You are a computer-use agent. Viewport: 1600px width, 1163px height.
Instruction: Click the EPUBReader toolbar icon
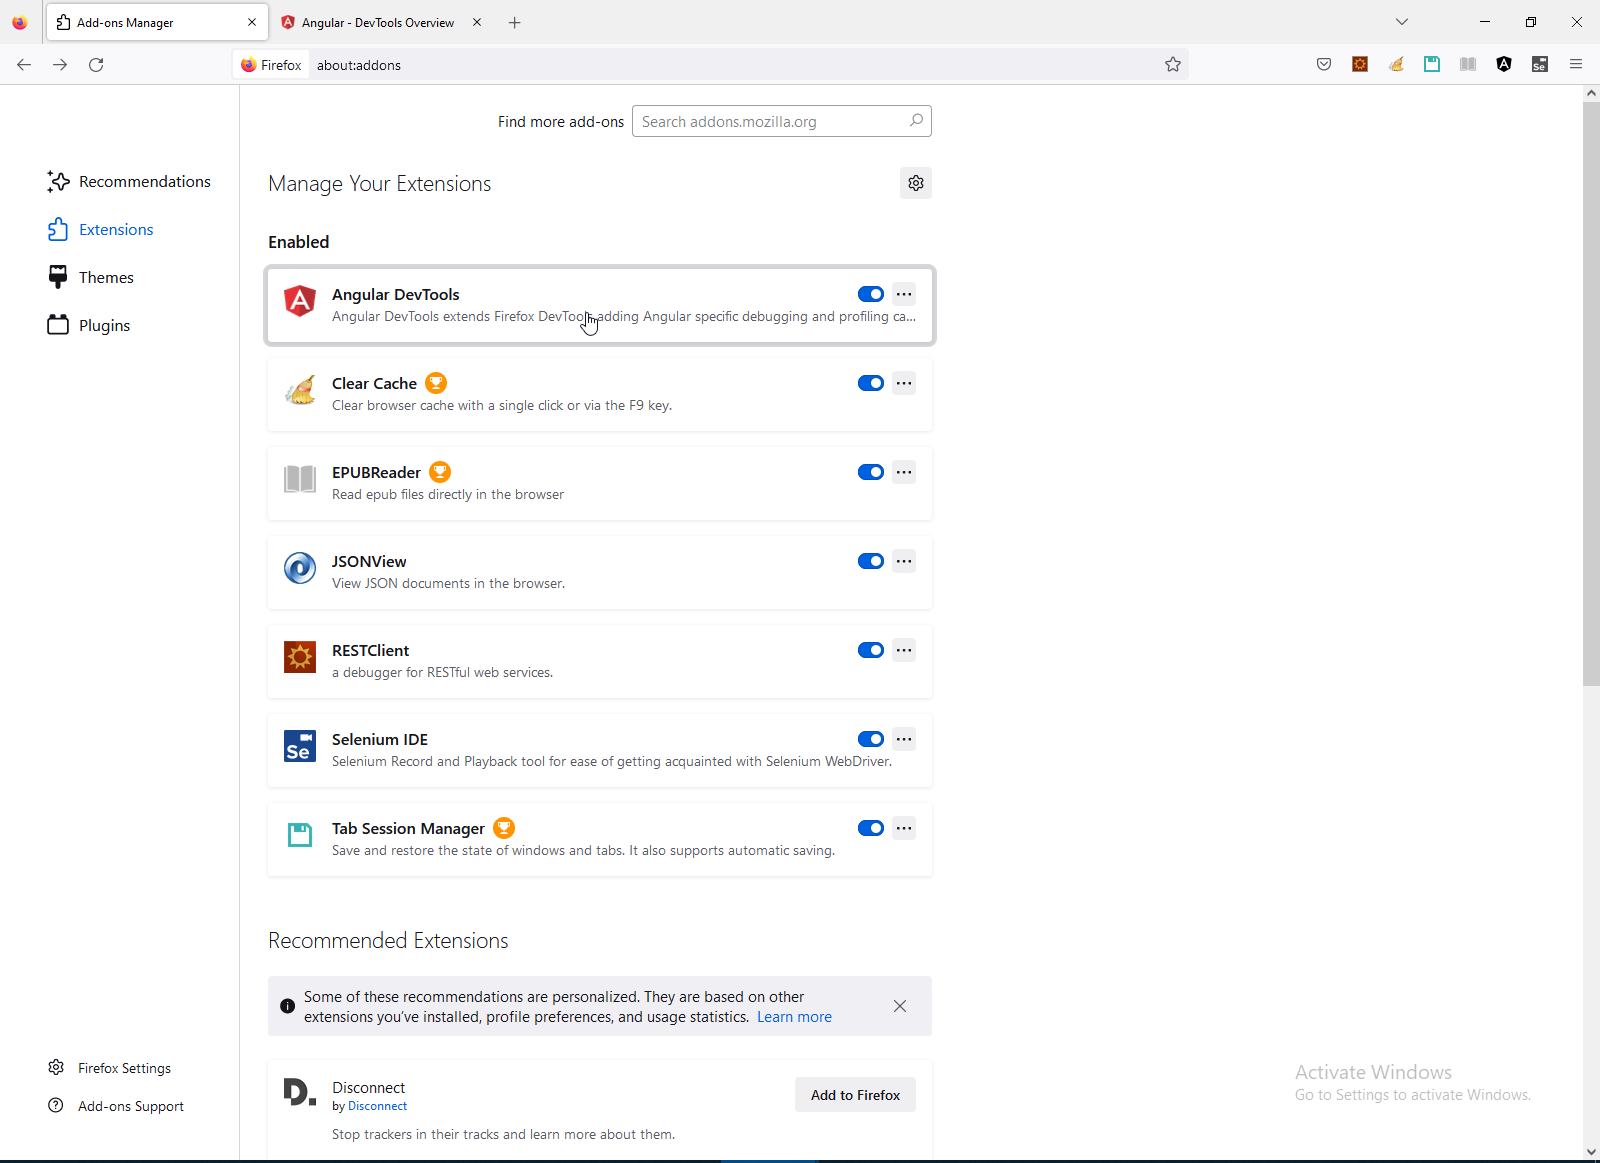(1468, 65)
